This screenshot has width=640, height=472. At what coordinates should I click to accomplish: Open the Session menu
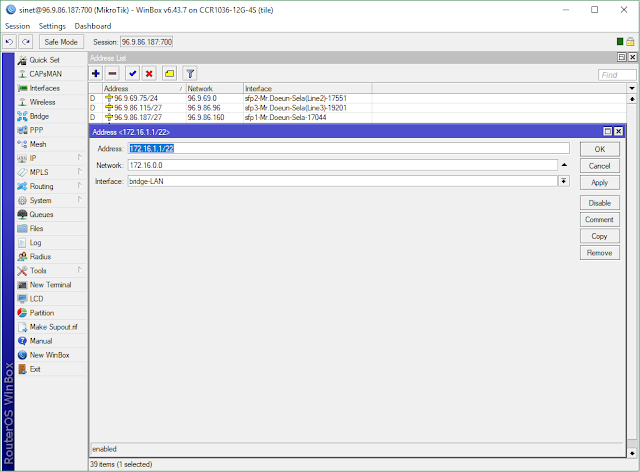point(18,26)
